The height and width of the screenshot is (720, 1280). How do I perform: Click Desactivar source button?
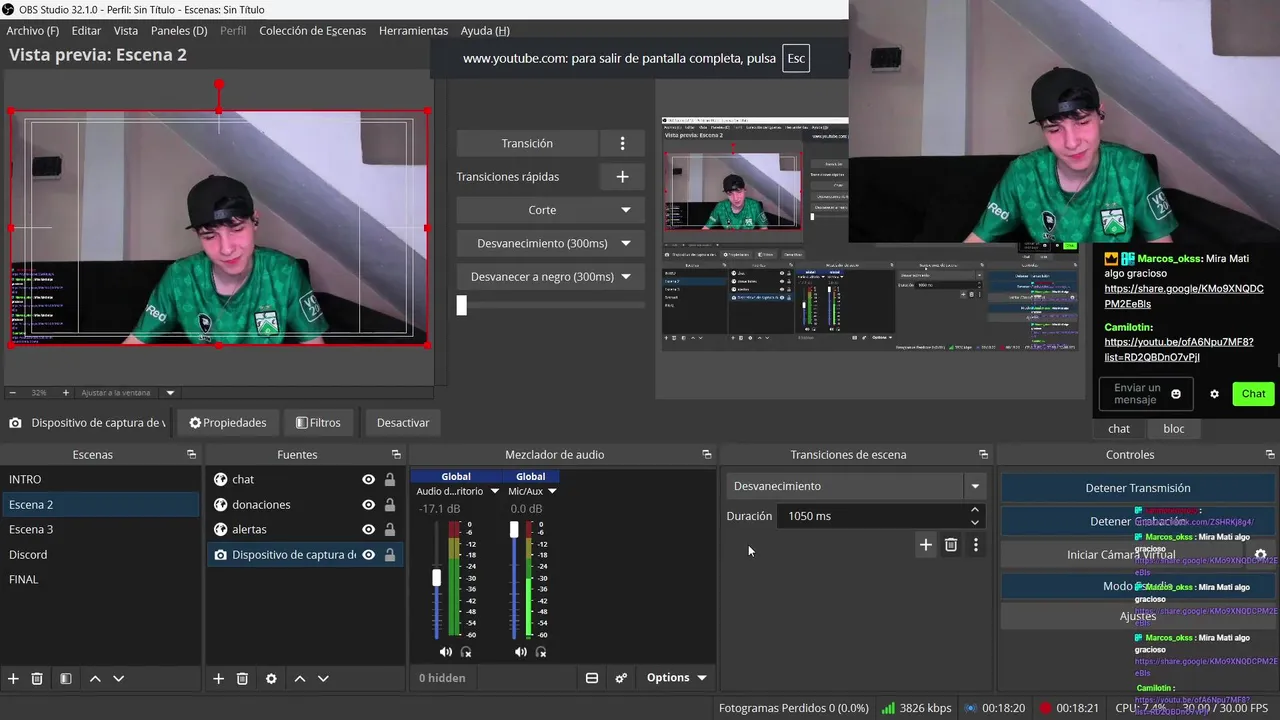403,423
